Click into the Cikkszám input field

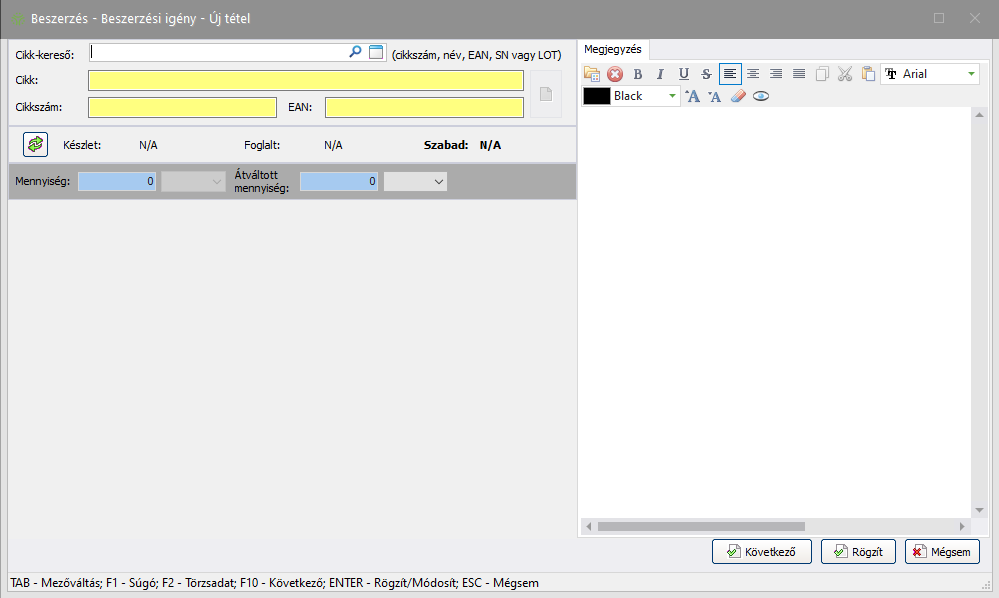[182, 107]
